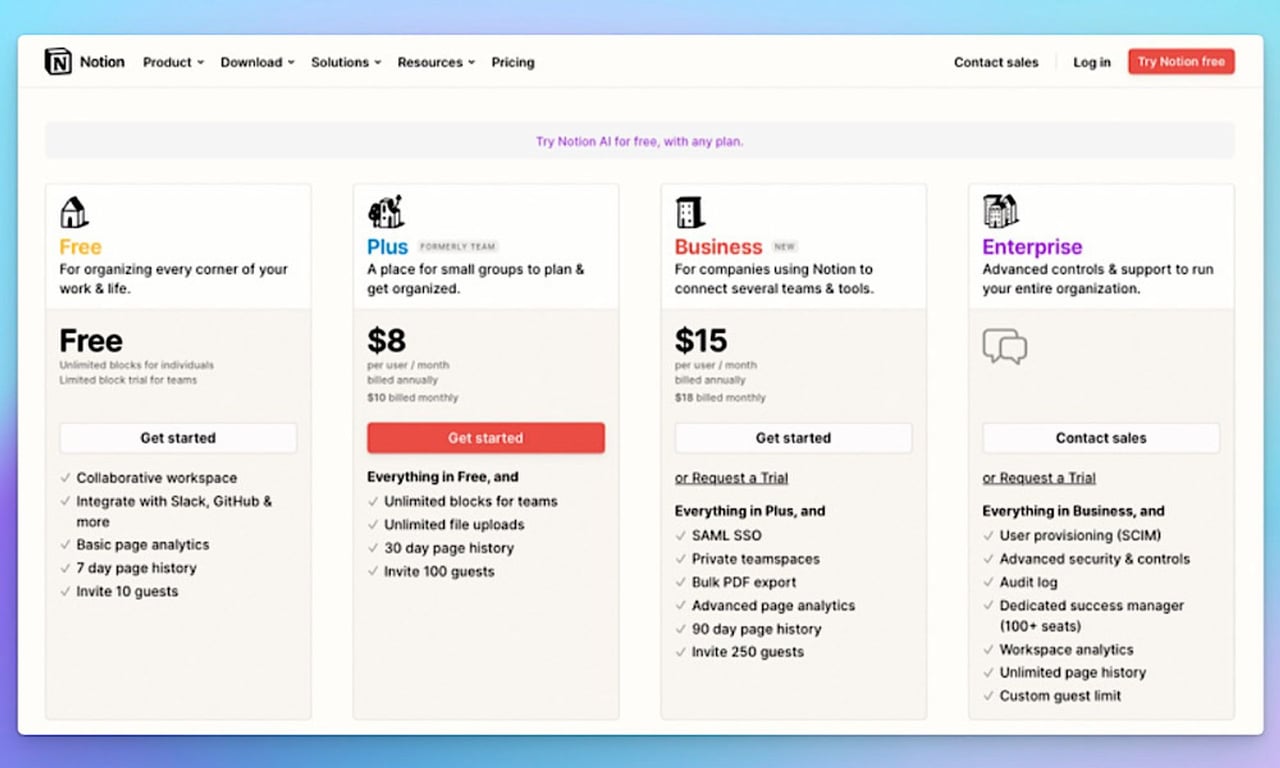Click Custom guest limit feature
The width and height of the screenshot is (1280, 768).
point(1061,696)
